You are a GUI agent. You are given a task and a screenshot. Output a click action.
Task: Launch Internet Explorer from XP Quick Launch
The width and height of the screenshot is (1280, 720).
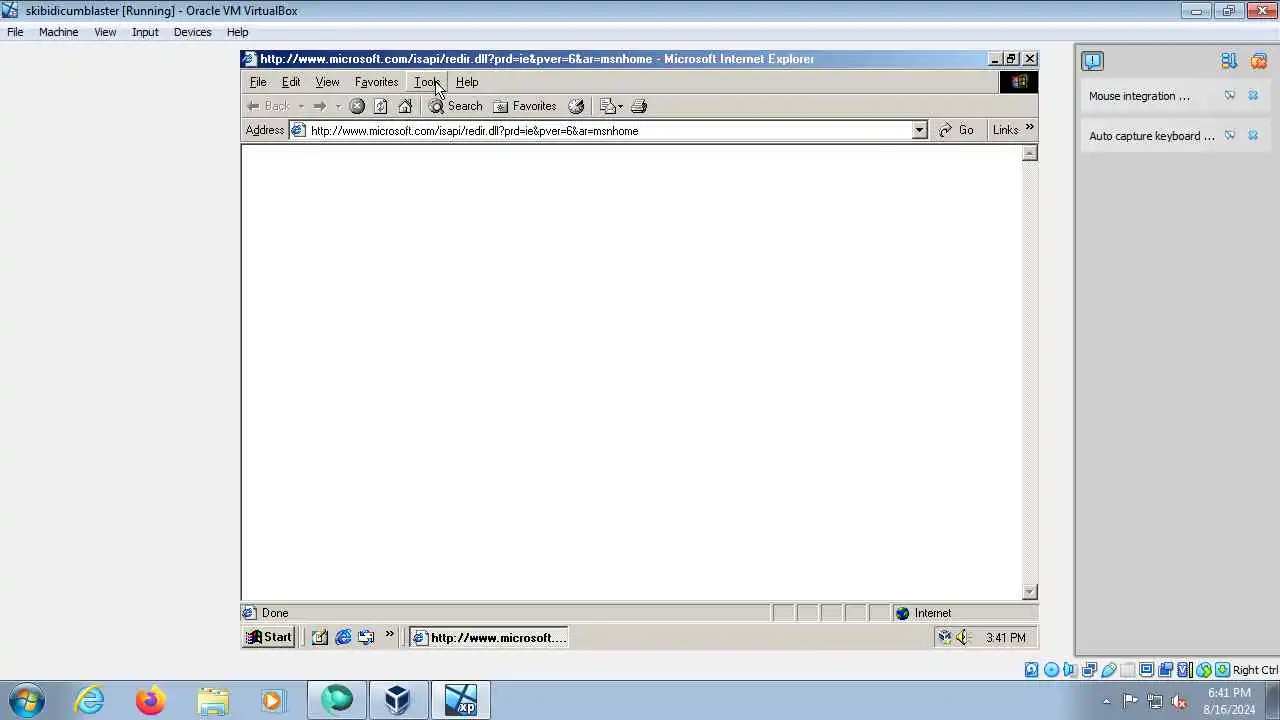(x=343, y=637)
